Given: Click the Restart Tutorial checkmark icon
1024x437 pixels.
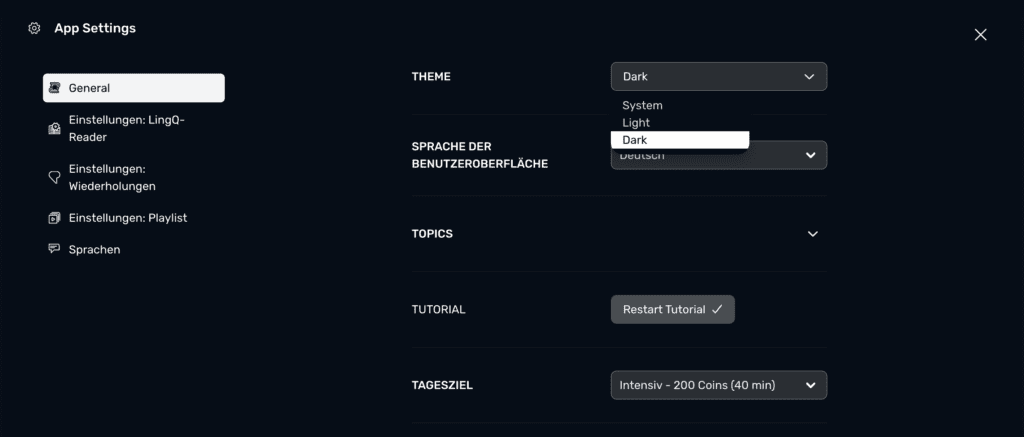Looking at the screenshot, I should (717, 310).
